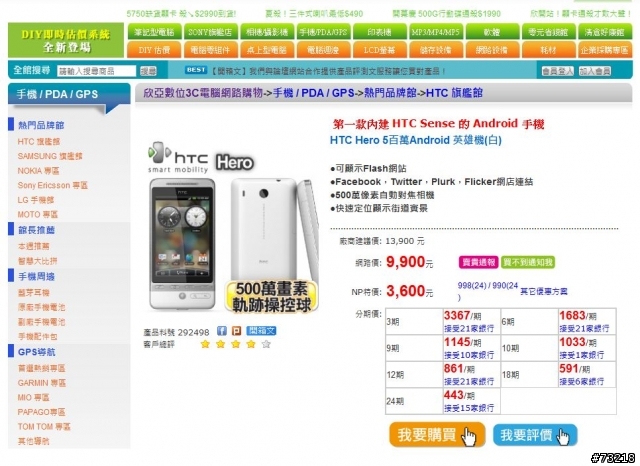Image resolution: width=640 pixels, height=466 pixels.
Task: Click the 會員登入 login button
Action: [558, 71]
